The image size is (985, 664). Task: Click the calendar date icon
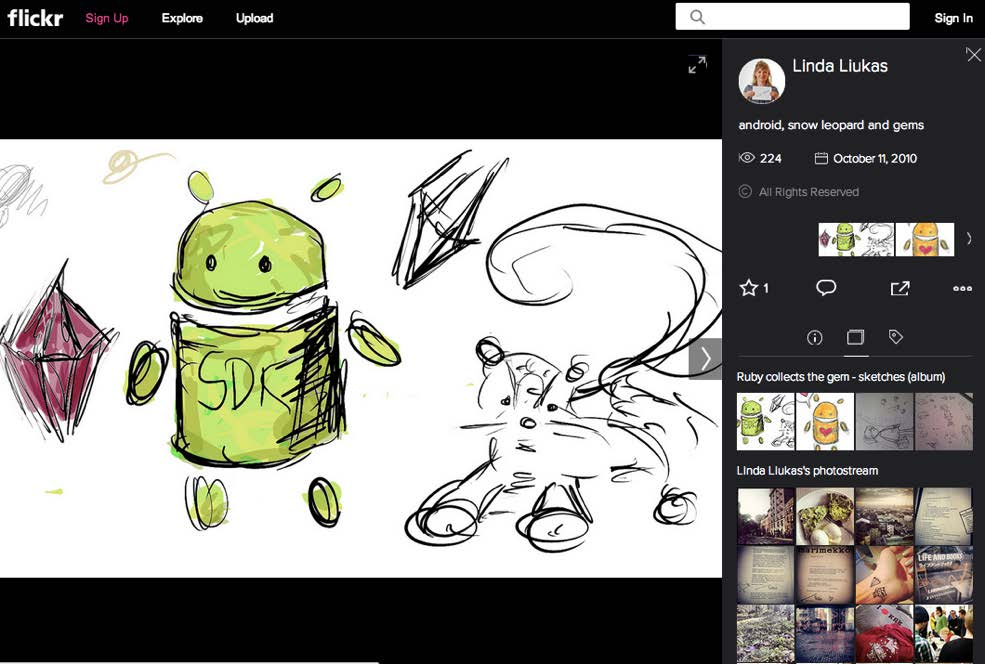(x=821, y=158)
